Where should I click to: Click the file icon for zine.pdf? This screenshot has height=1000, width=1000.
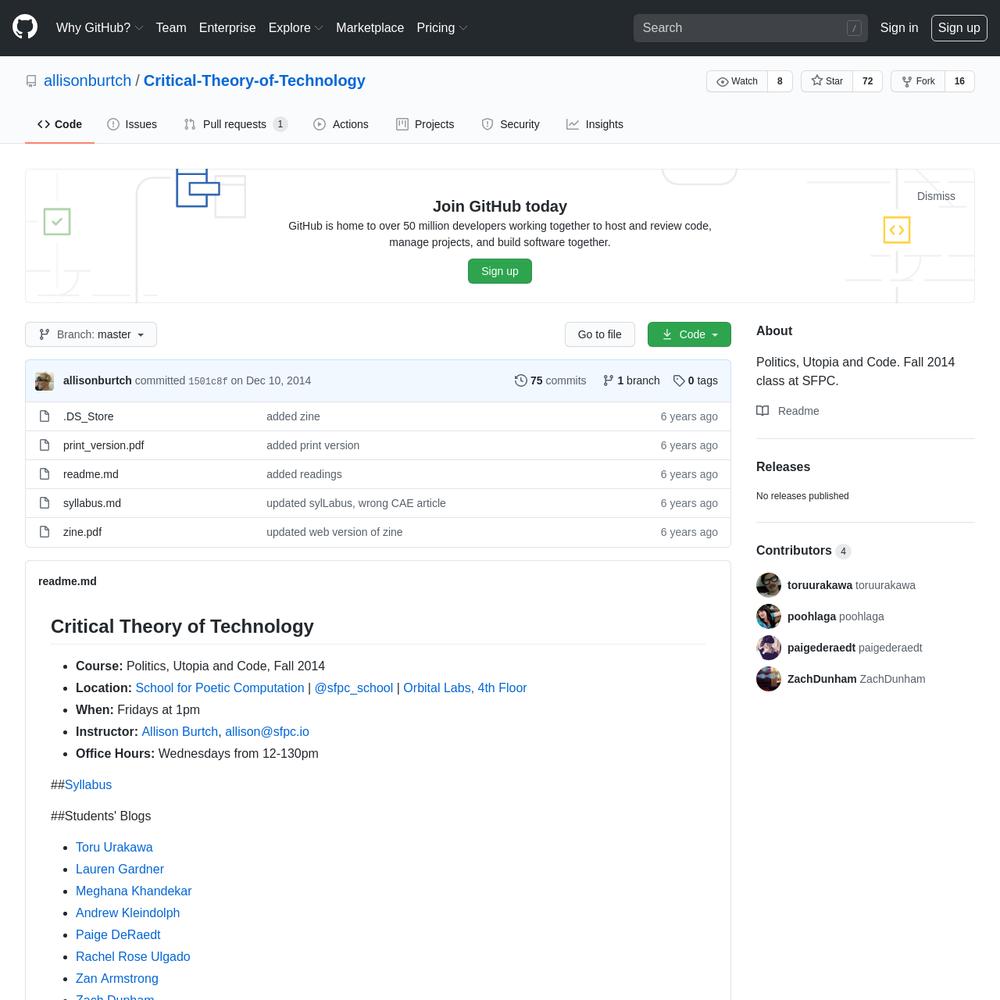coord(44,532)
